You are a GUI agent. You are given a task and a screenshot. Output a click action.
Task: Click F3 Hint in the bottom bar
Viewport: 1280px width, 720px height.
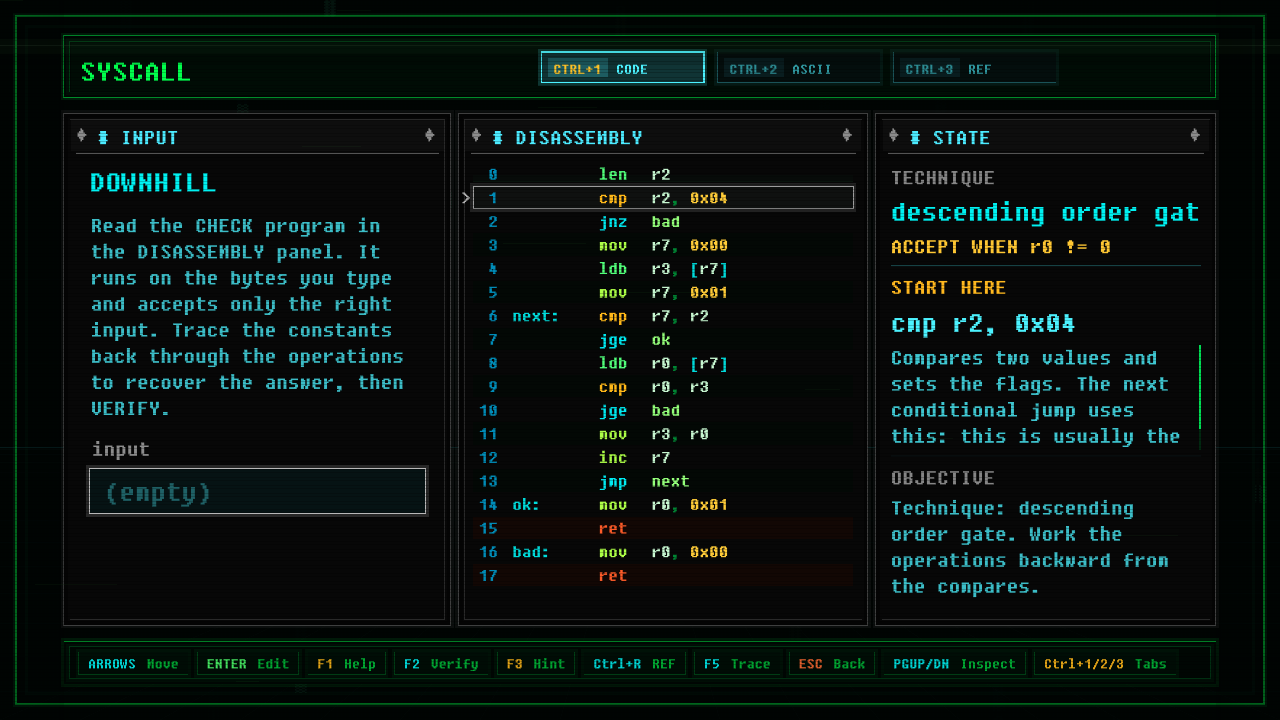click(x=535, y=664)
